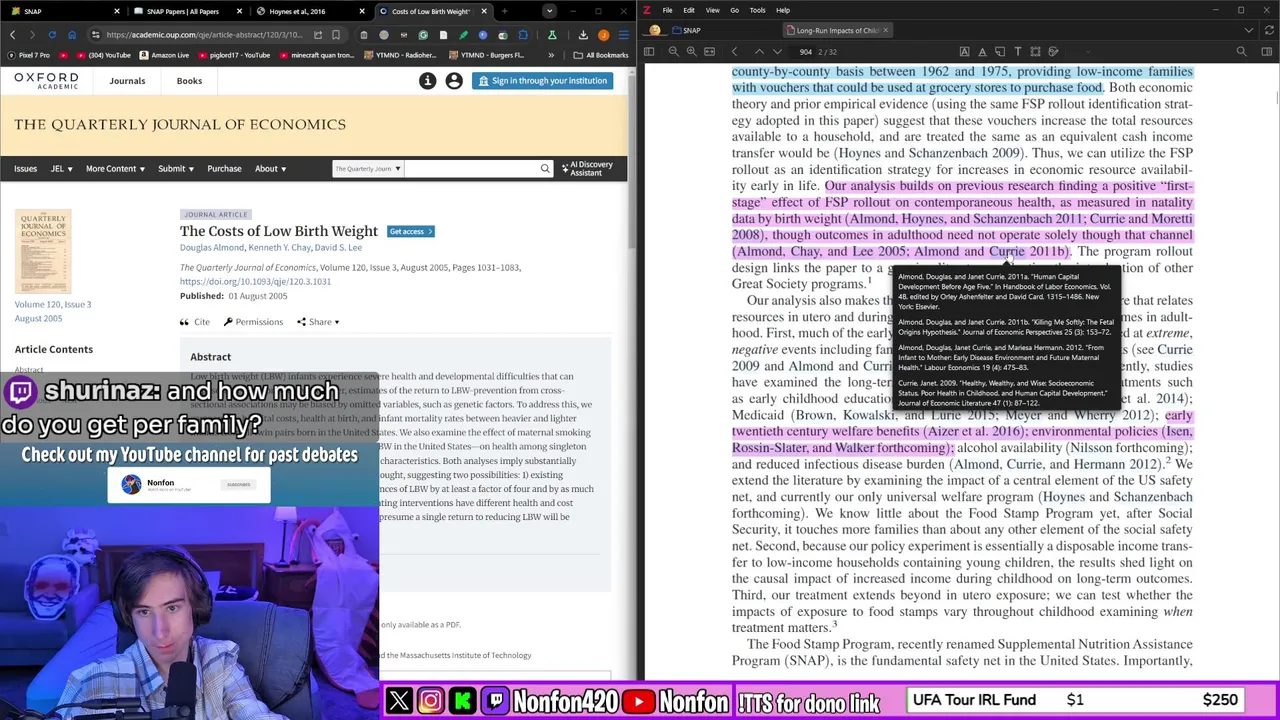1280x720 pixels.
Task: Open author Douglas Almond's link
Action: click(x=212, y=247)
